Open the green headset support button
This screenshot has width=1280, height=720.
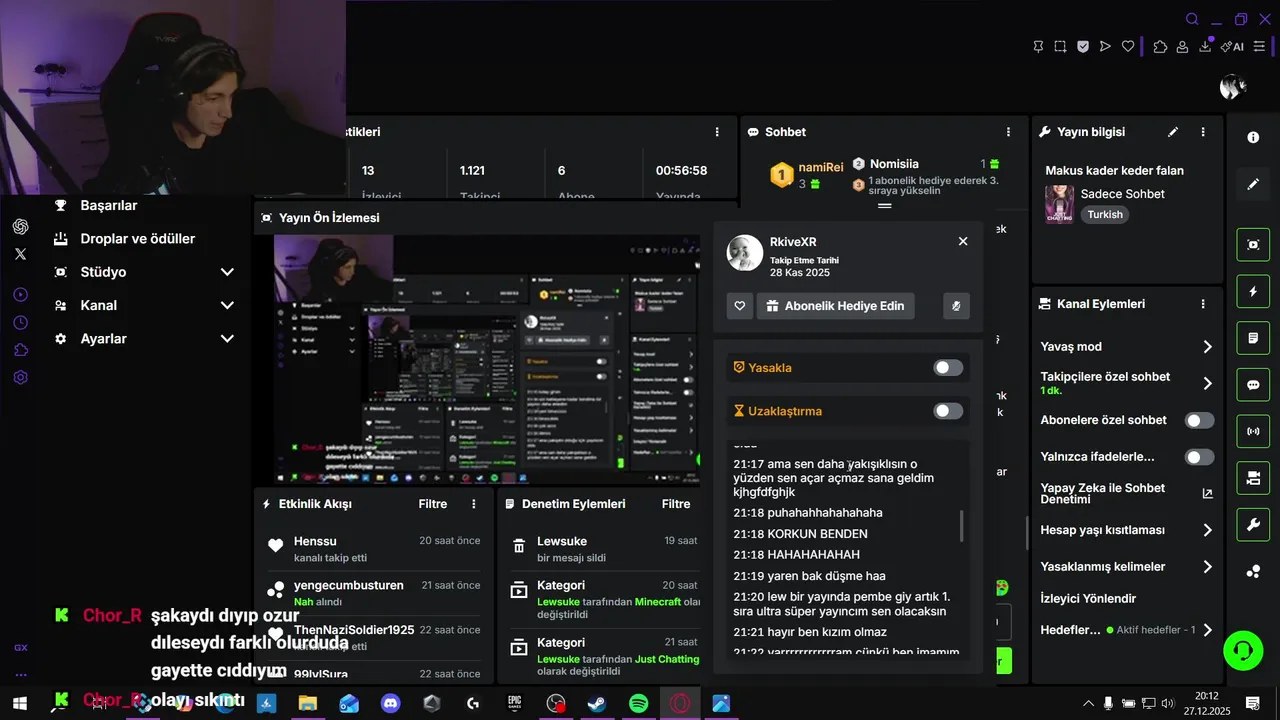click(1243, 651)
